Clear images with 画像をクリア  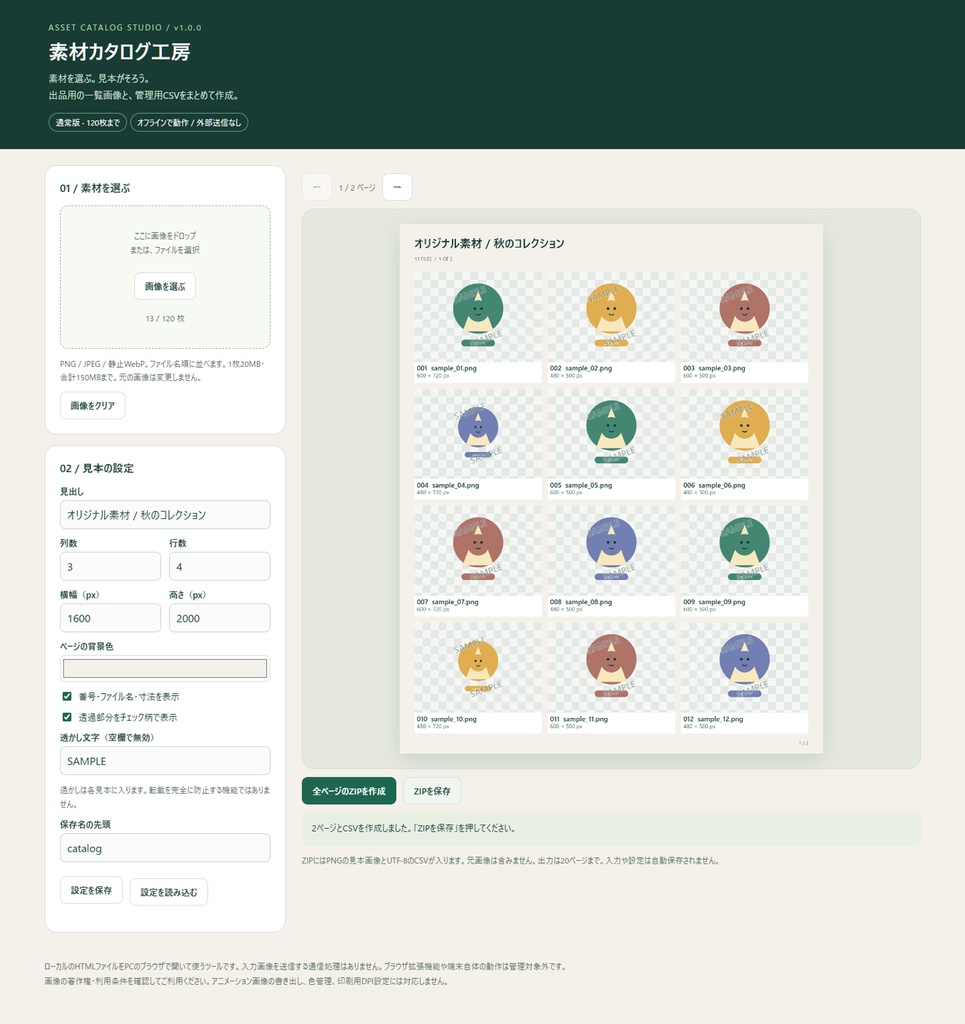(93, 406)
